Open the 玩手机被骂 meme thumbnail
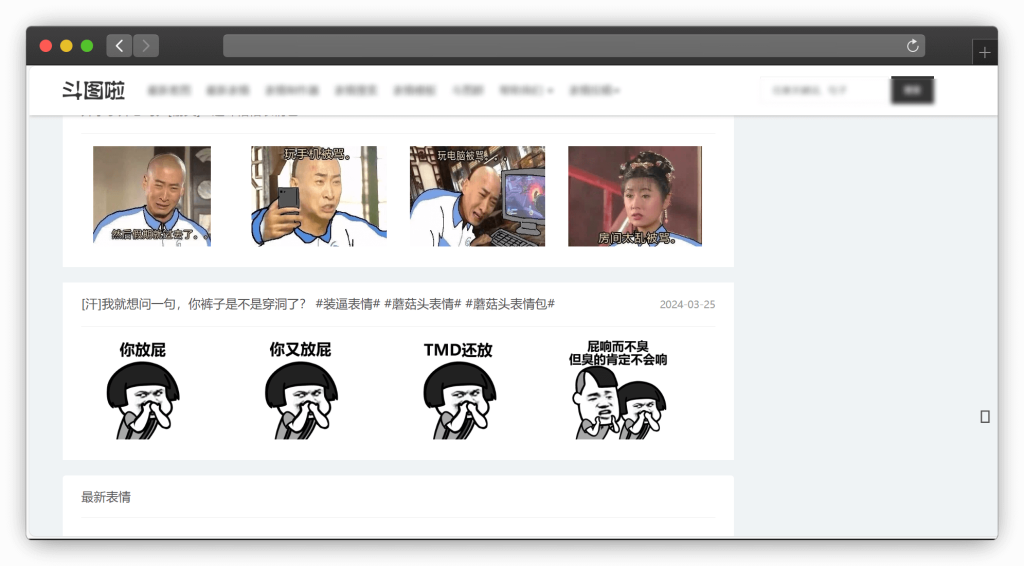Image resolution: width=1024 pixels, height=566 pixels. pos(319,196)
